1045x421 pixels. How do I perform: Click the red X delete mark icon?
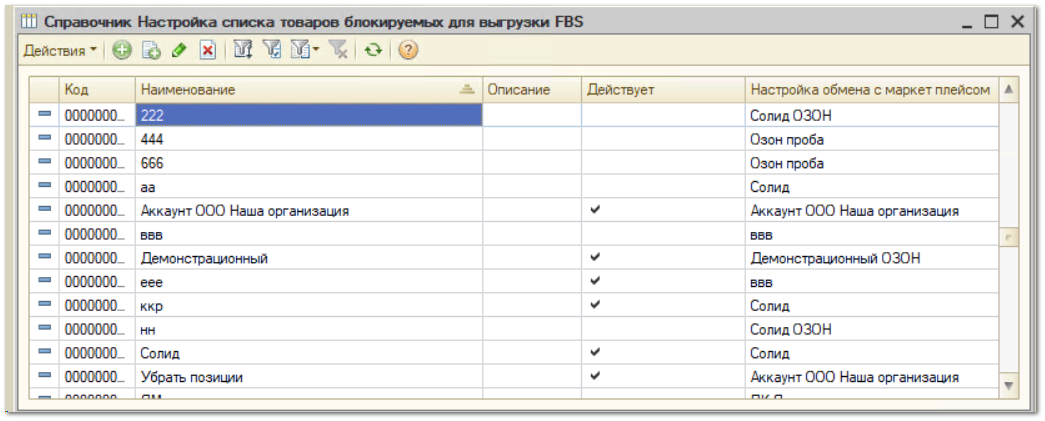[207, 51]
